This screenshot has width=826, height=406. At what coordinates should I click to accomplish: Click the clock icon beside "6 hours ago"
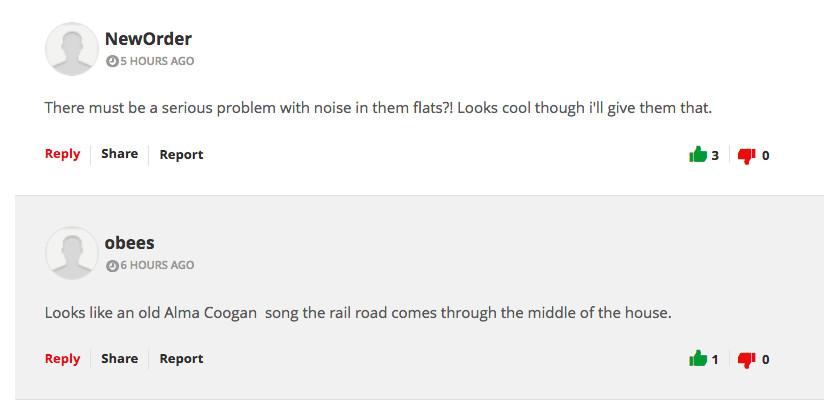[x=112, y=266]
